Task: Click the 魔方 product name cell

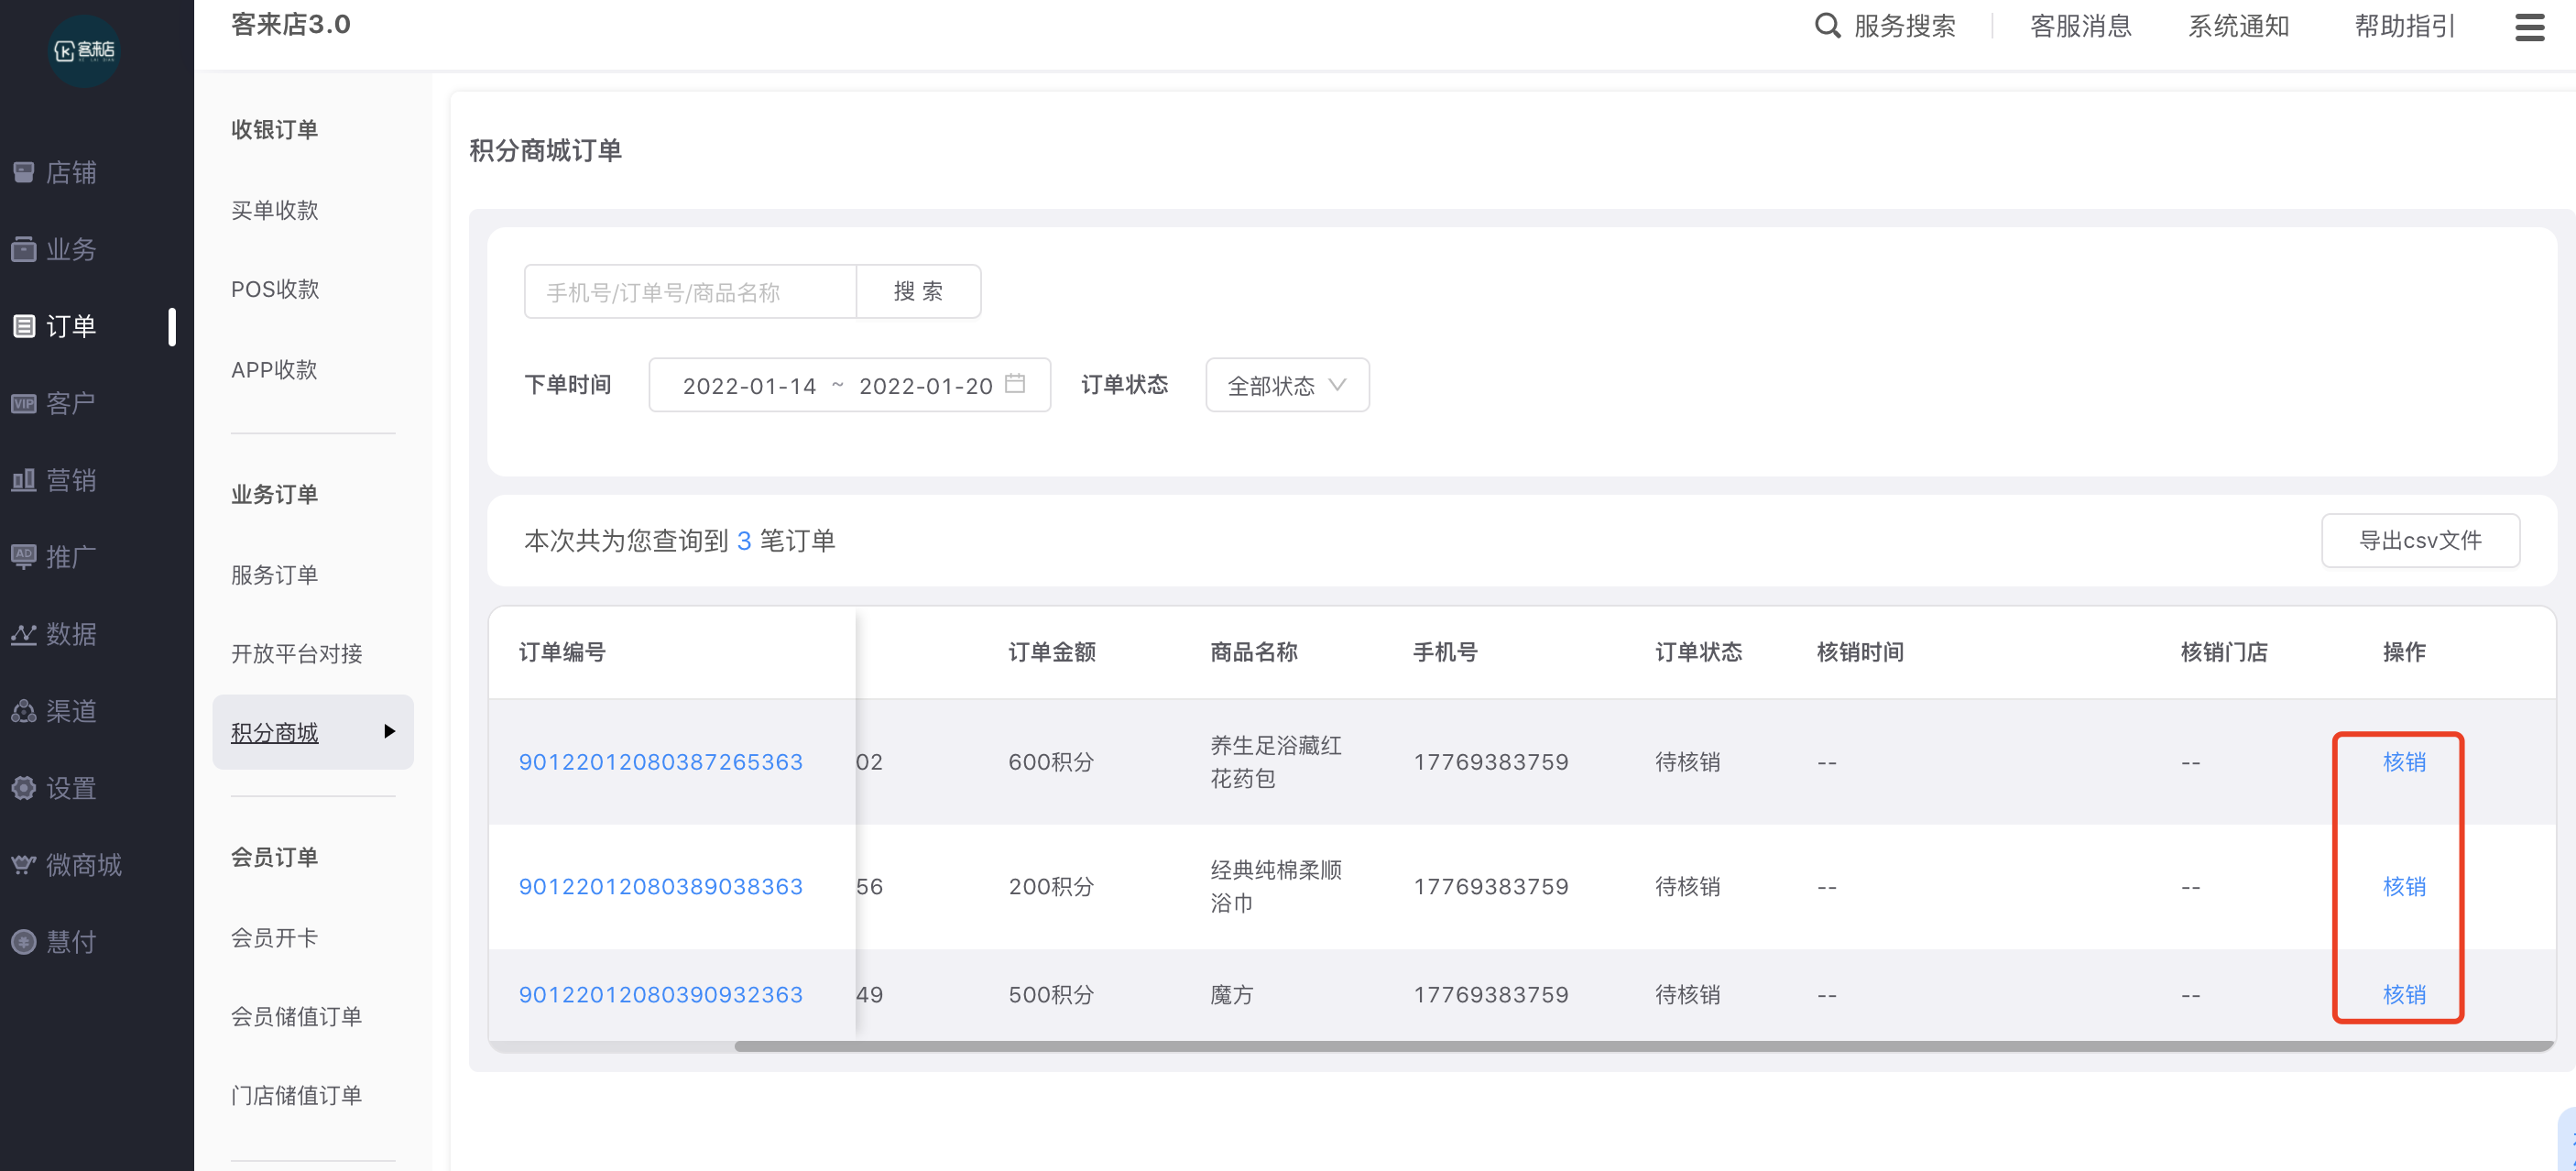Action: tap(1232, 995)
